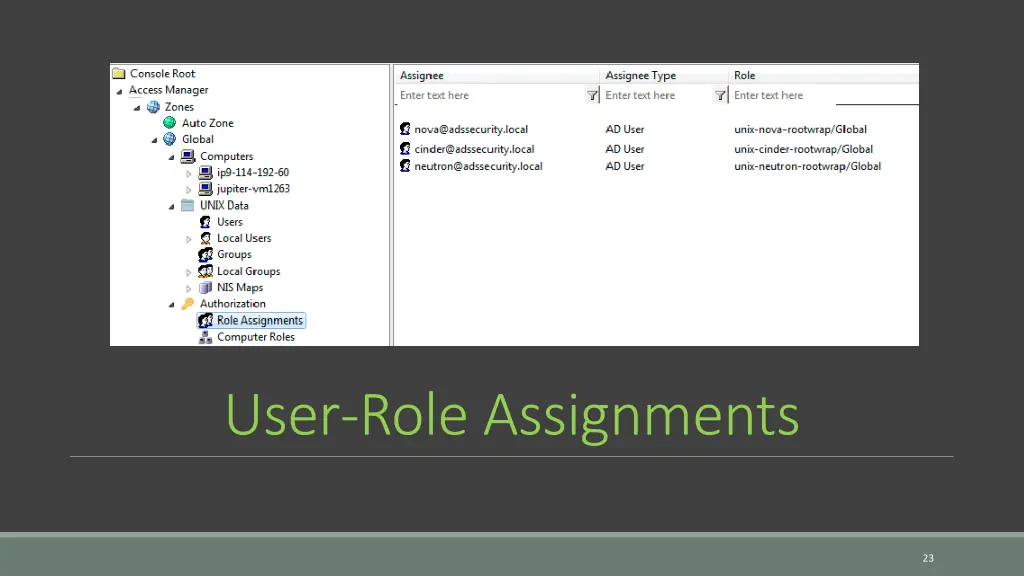Click the unix-nova-rootwrap/Global role cell
1024x576 pixels.
[800, 129]
